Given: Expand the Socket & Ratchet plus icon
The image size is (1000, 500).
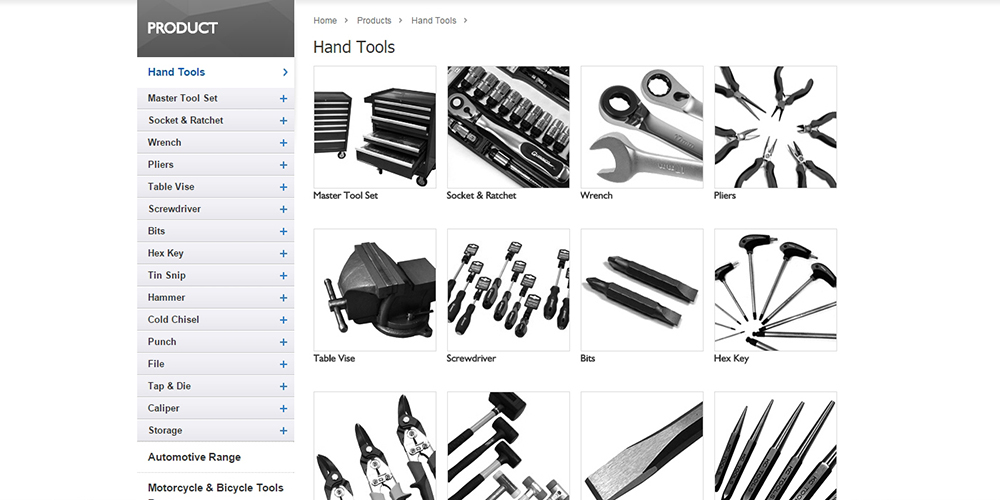Looking at the screenshot, I should (x=283, y=121).
